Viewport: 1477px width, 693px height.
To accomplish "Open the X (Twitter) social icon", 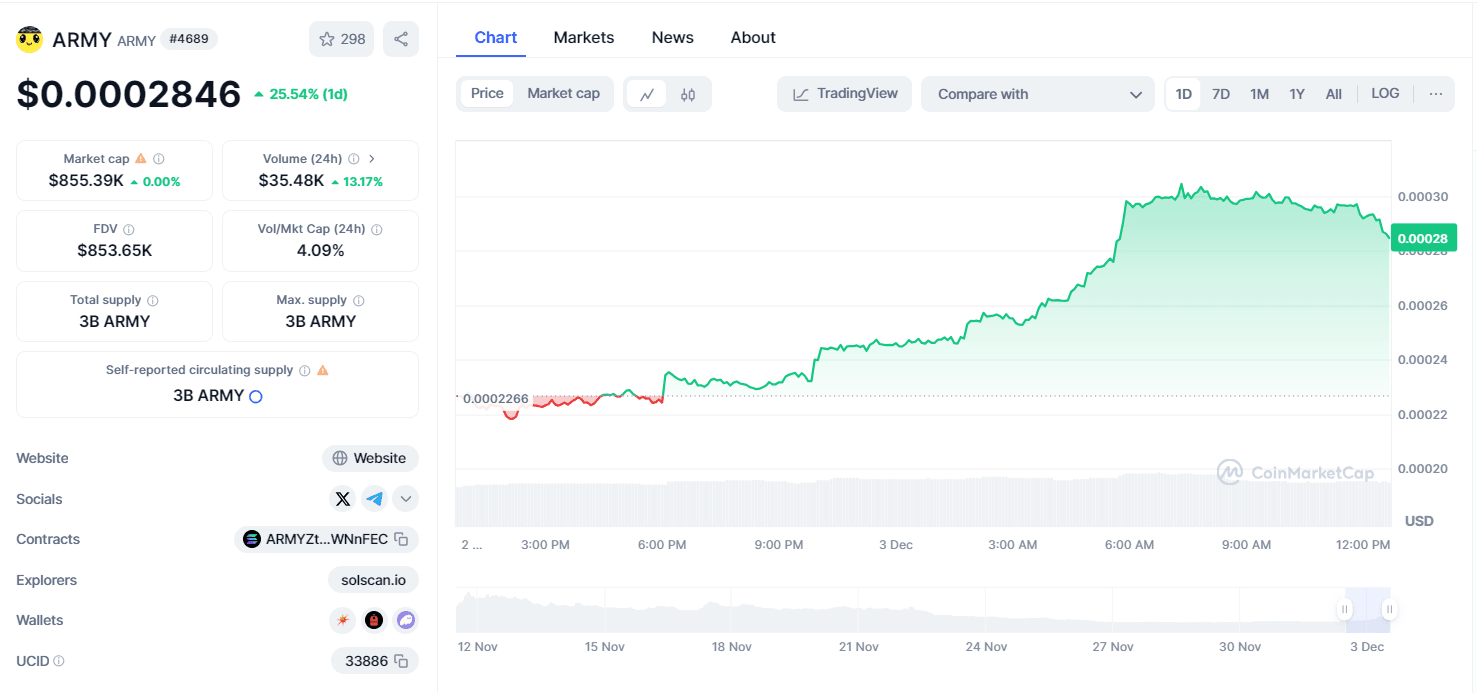I will tap(343, 498).
